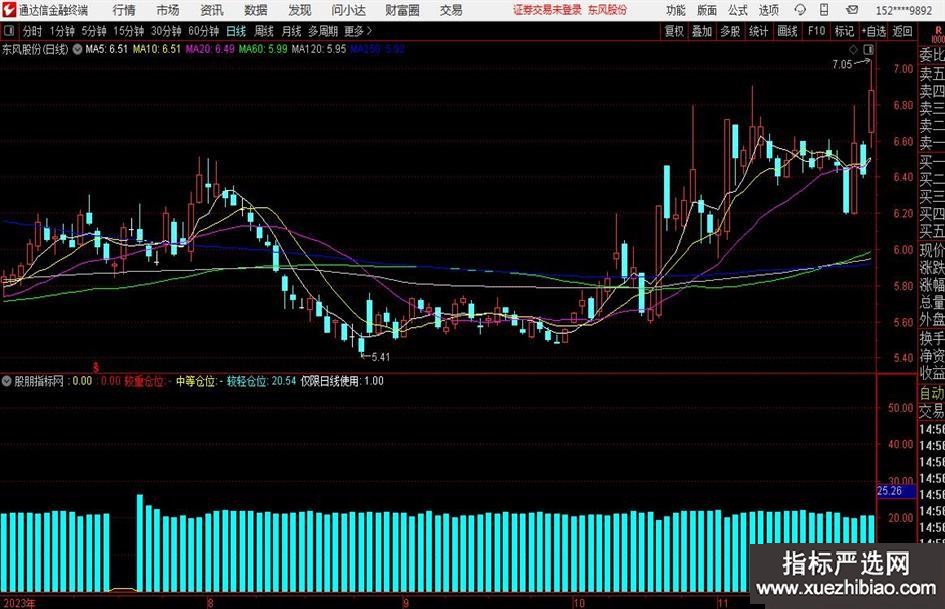Click the 25.26 highlighted axis value
Image resolution: width=945 pixels, height=609 pixels.
[x=889, y=491]
